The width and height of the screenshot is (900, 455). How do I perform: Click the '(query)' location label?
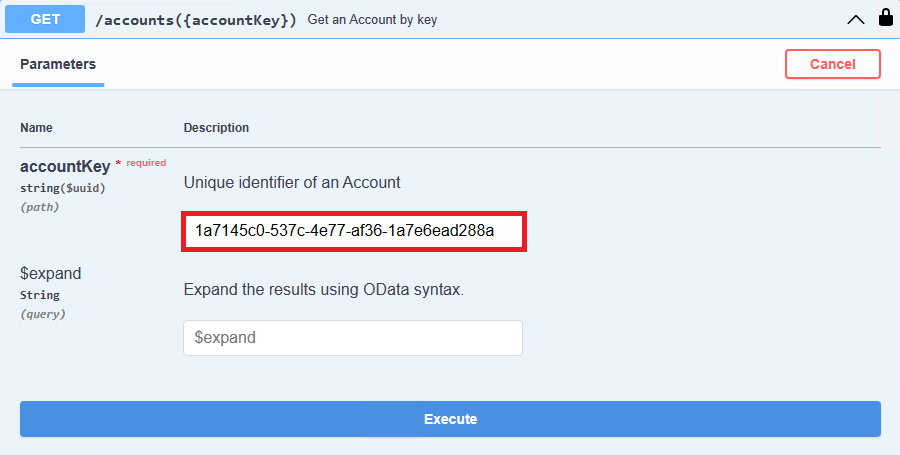[42, 314]
